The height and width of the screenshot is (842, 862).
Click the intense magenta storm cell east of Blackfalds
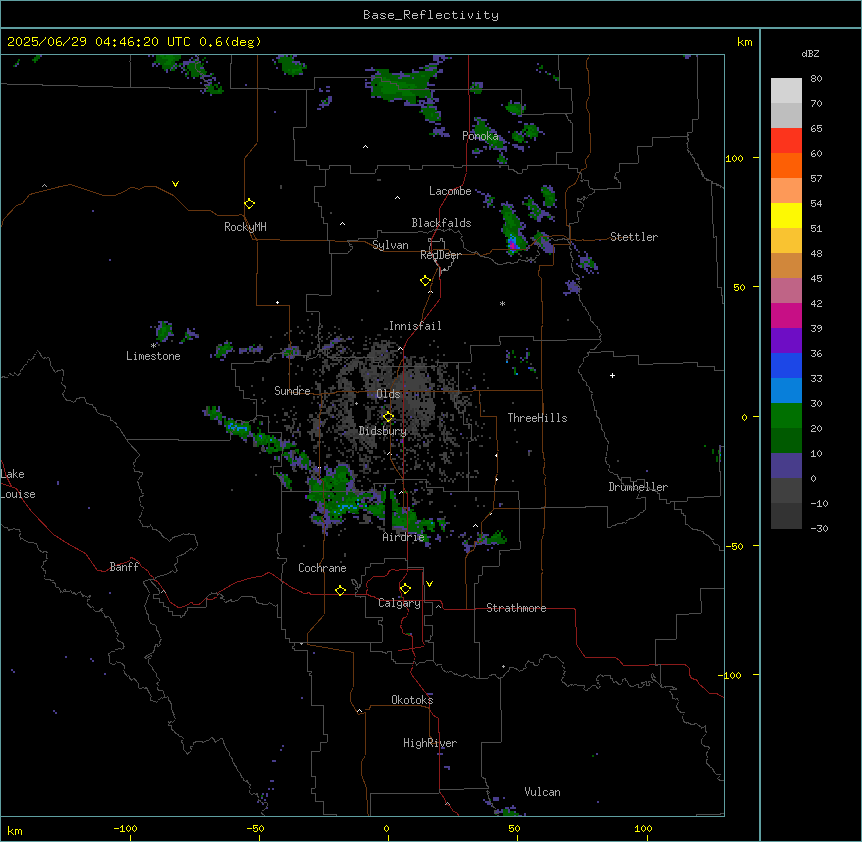click(x=513, y=244)
